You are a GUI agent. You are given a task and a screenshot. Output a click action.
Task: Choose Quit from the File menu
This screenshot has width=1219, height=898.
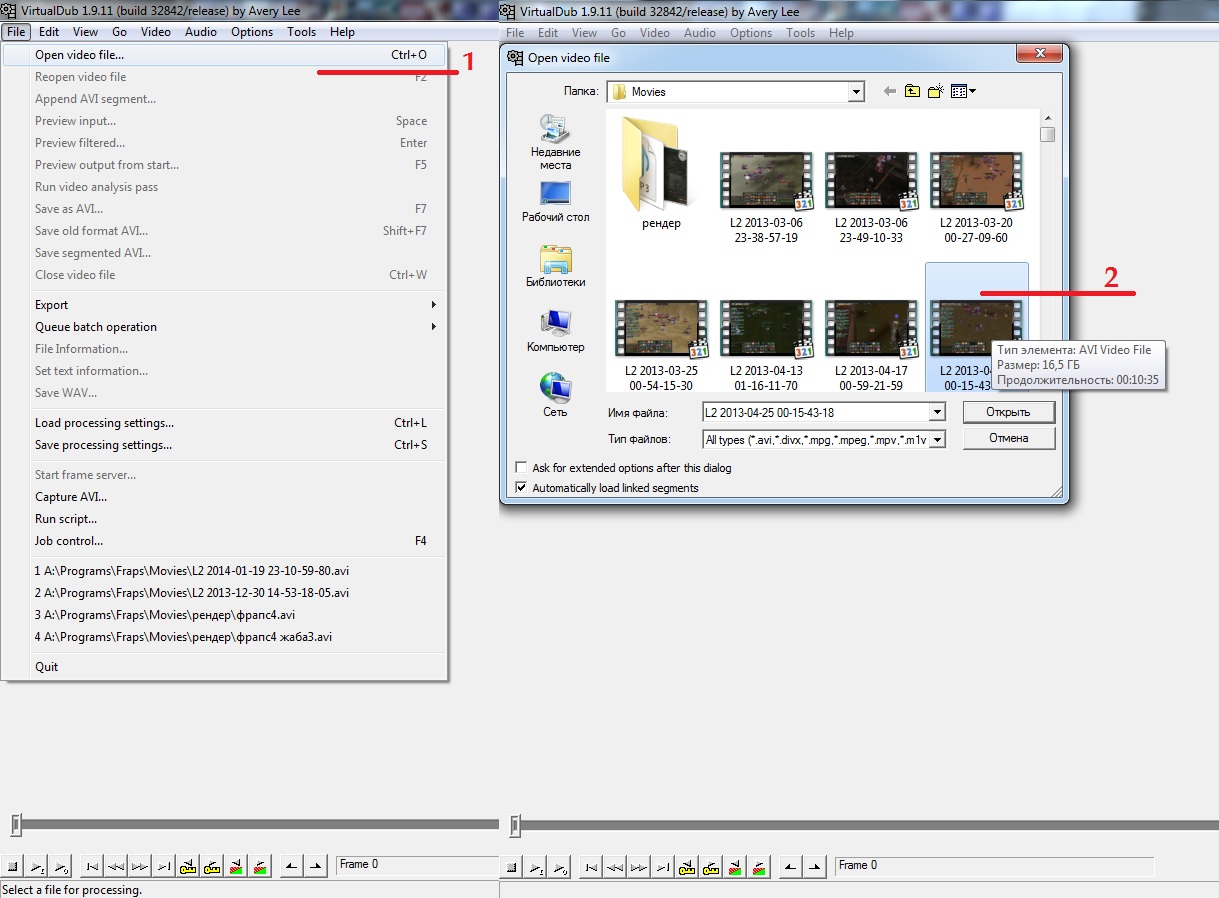[224, 667]
